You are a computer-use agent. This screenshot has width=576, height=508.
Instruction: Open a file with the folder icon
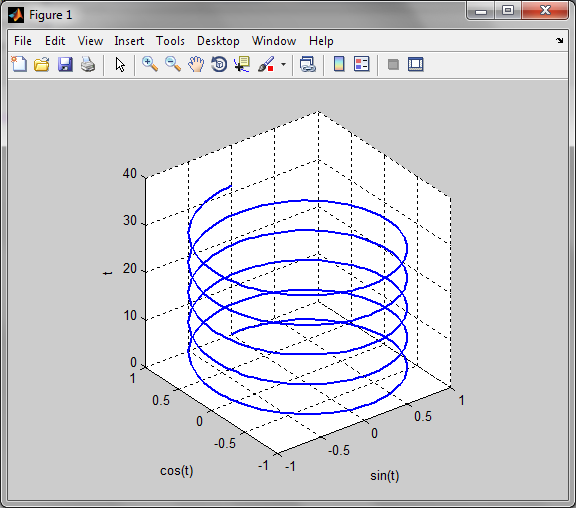click(x=42, y=64)
